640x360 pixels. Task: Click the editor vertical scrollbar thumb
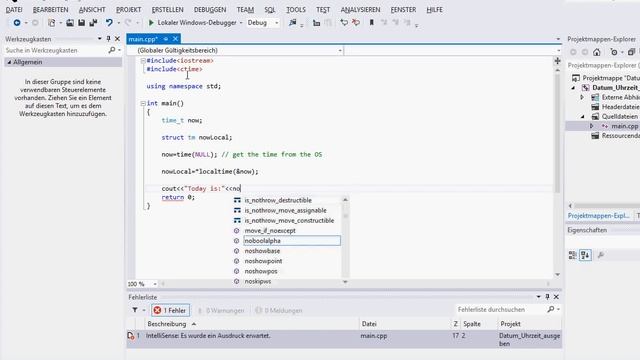557,133
